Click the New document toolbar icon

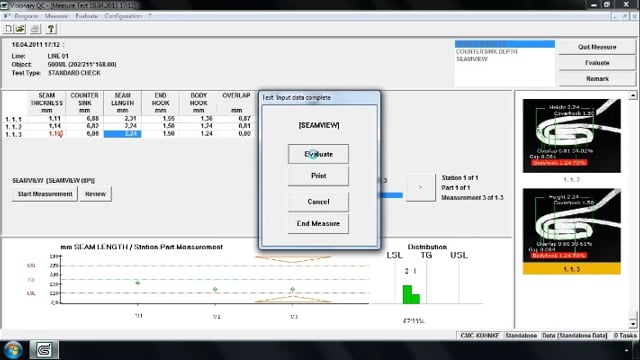click(x=8, y=29)
